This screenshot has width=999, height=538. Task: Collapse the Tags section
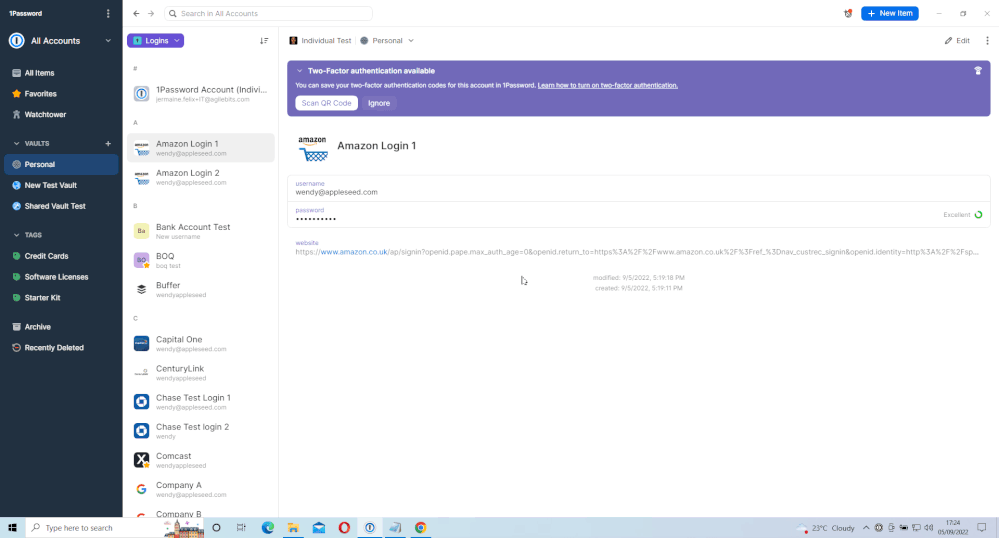point(16,235)
